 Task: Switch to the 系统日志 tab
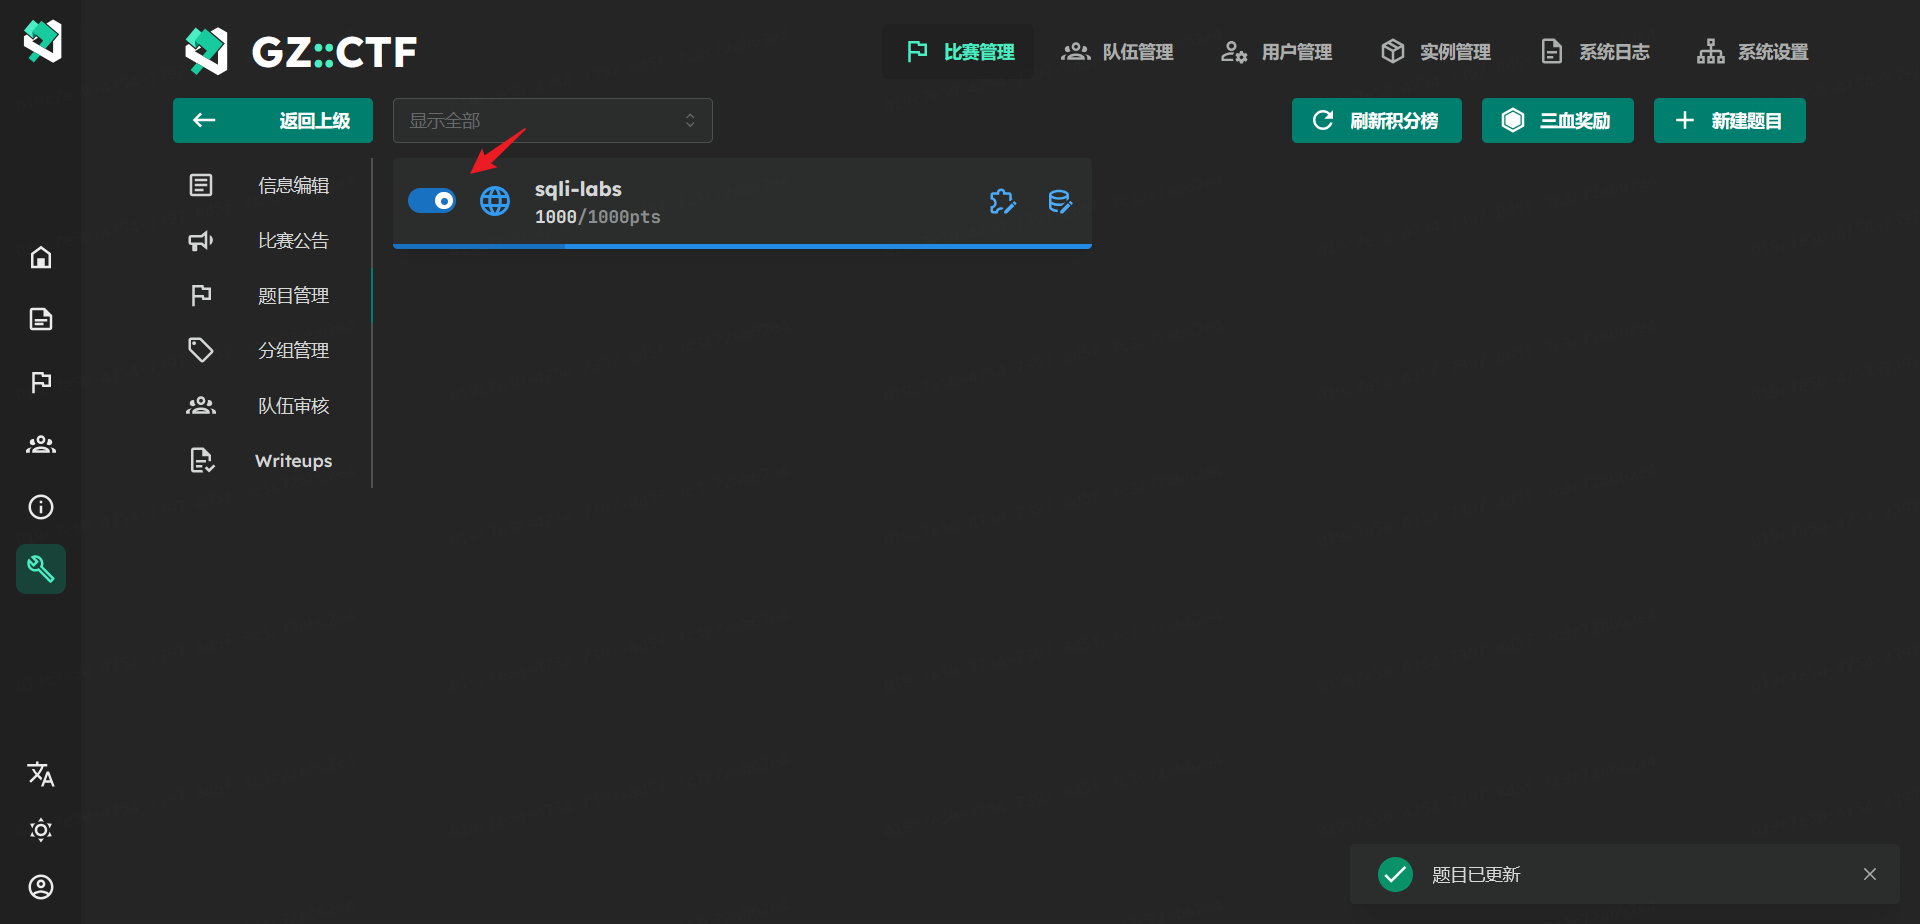(x=1595, y=52)
